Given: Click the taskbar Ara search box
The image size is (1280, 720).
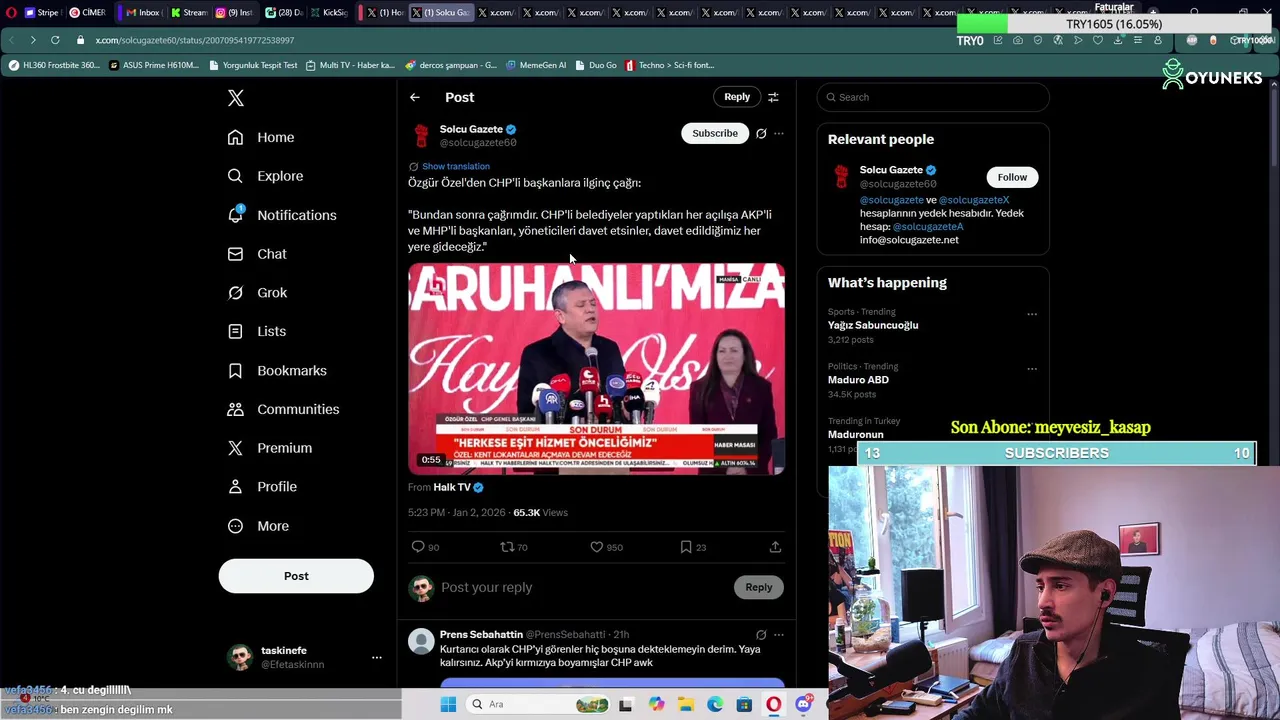Looking at the screenshot, I should [x=539, y=704].
